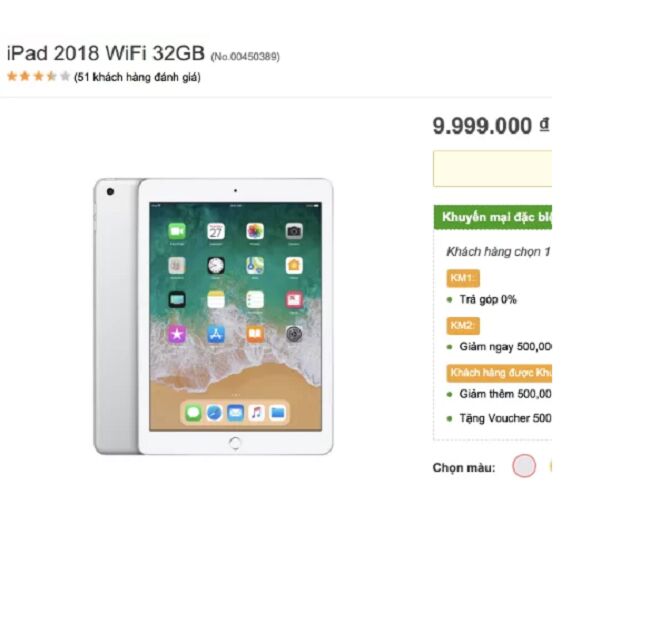Open the 51 khách hàng đánh giá reviews link
The width and height of the screenshot is (650, 623).
[137, 77]
